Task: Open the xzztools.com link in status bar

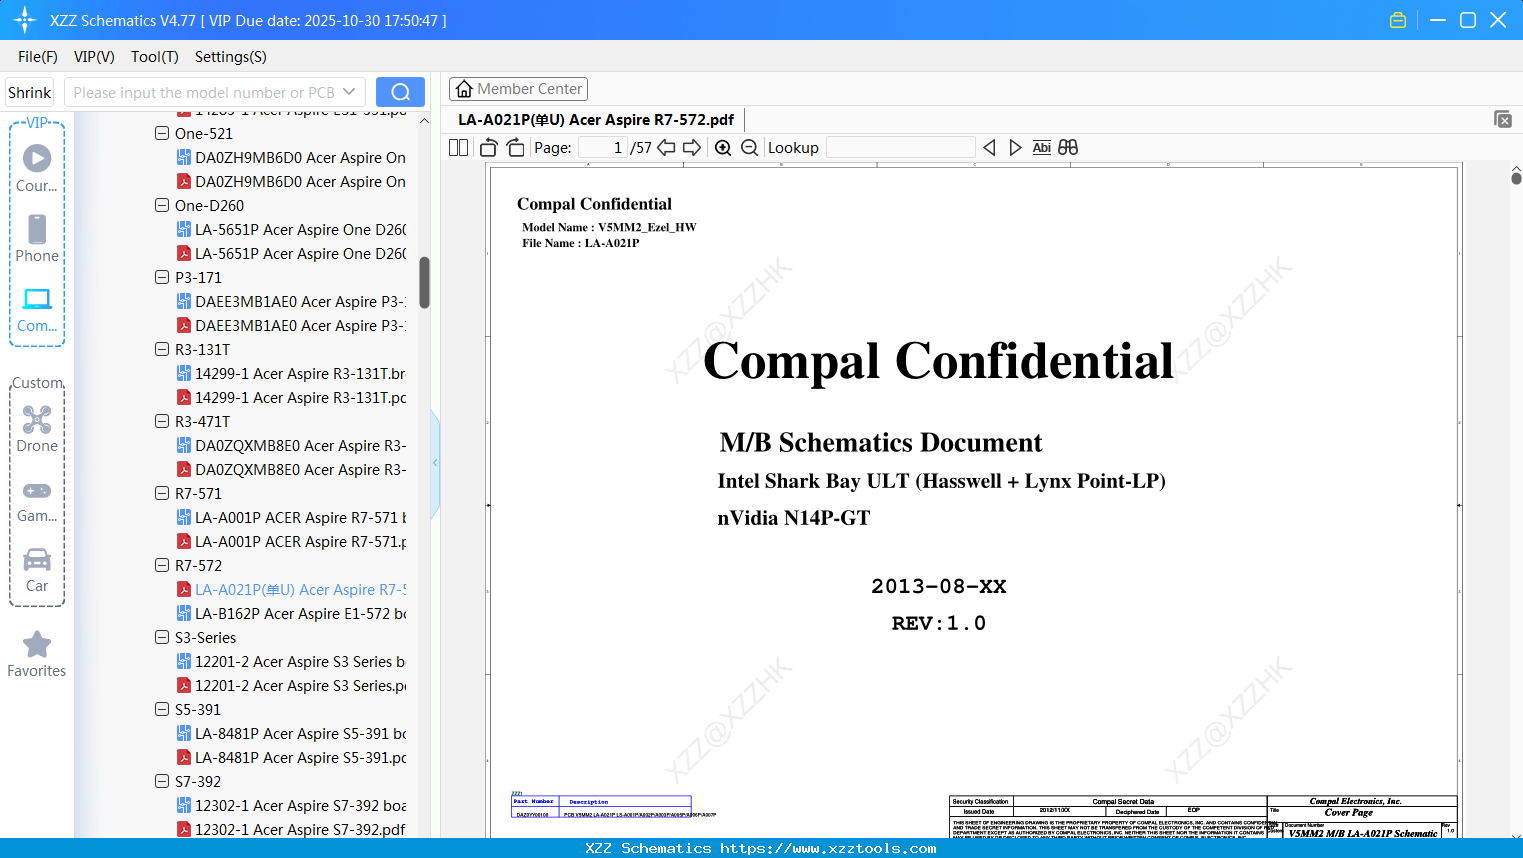Action: (828, 848)
